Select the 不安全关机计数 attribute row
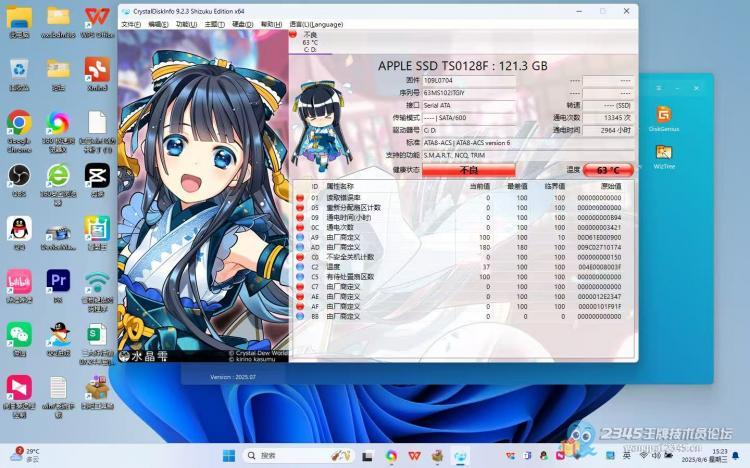This screenshot has width=750, height=468. tap(464, 257)
